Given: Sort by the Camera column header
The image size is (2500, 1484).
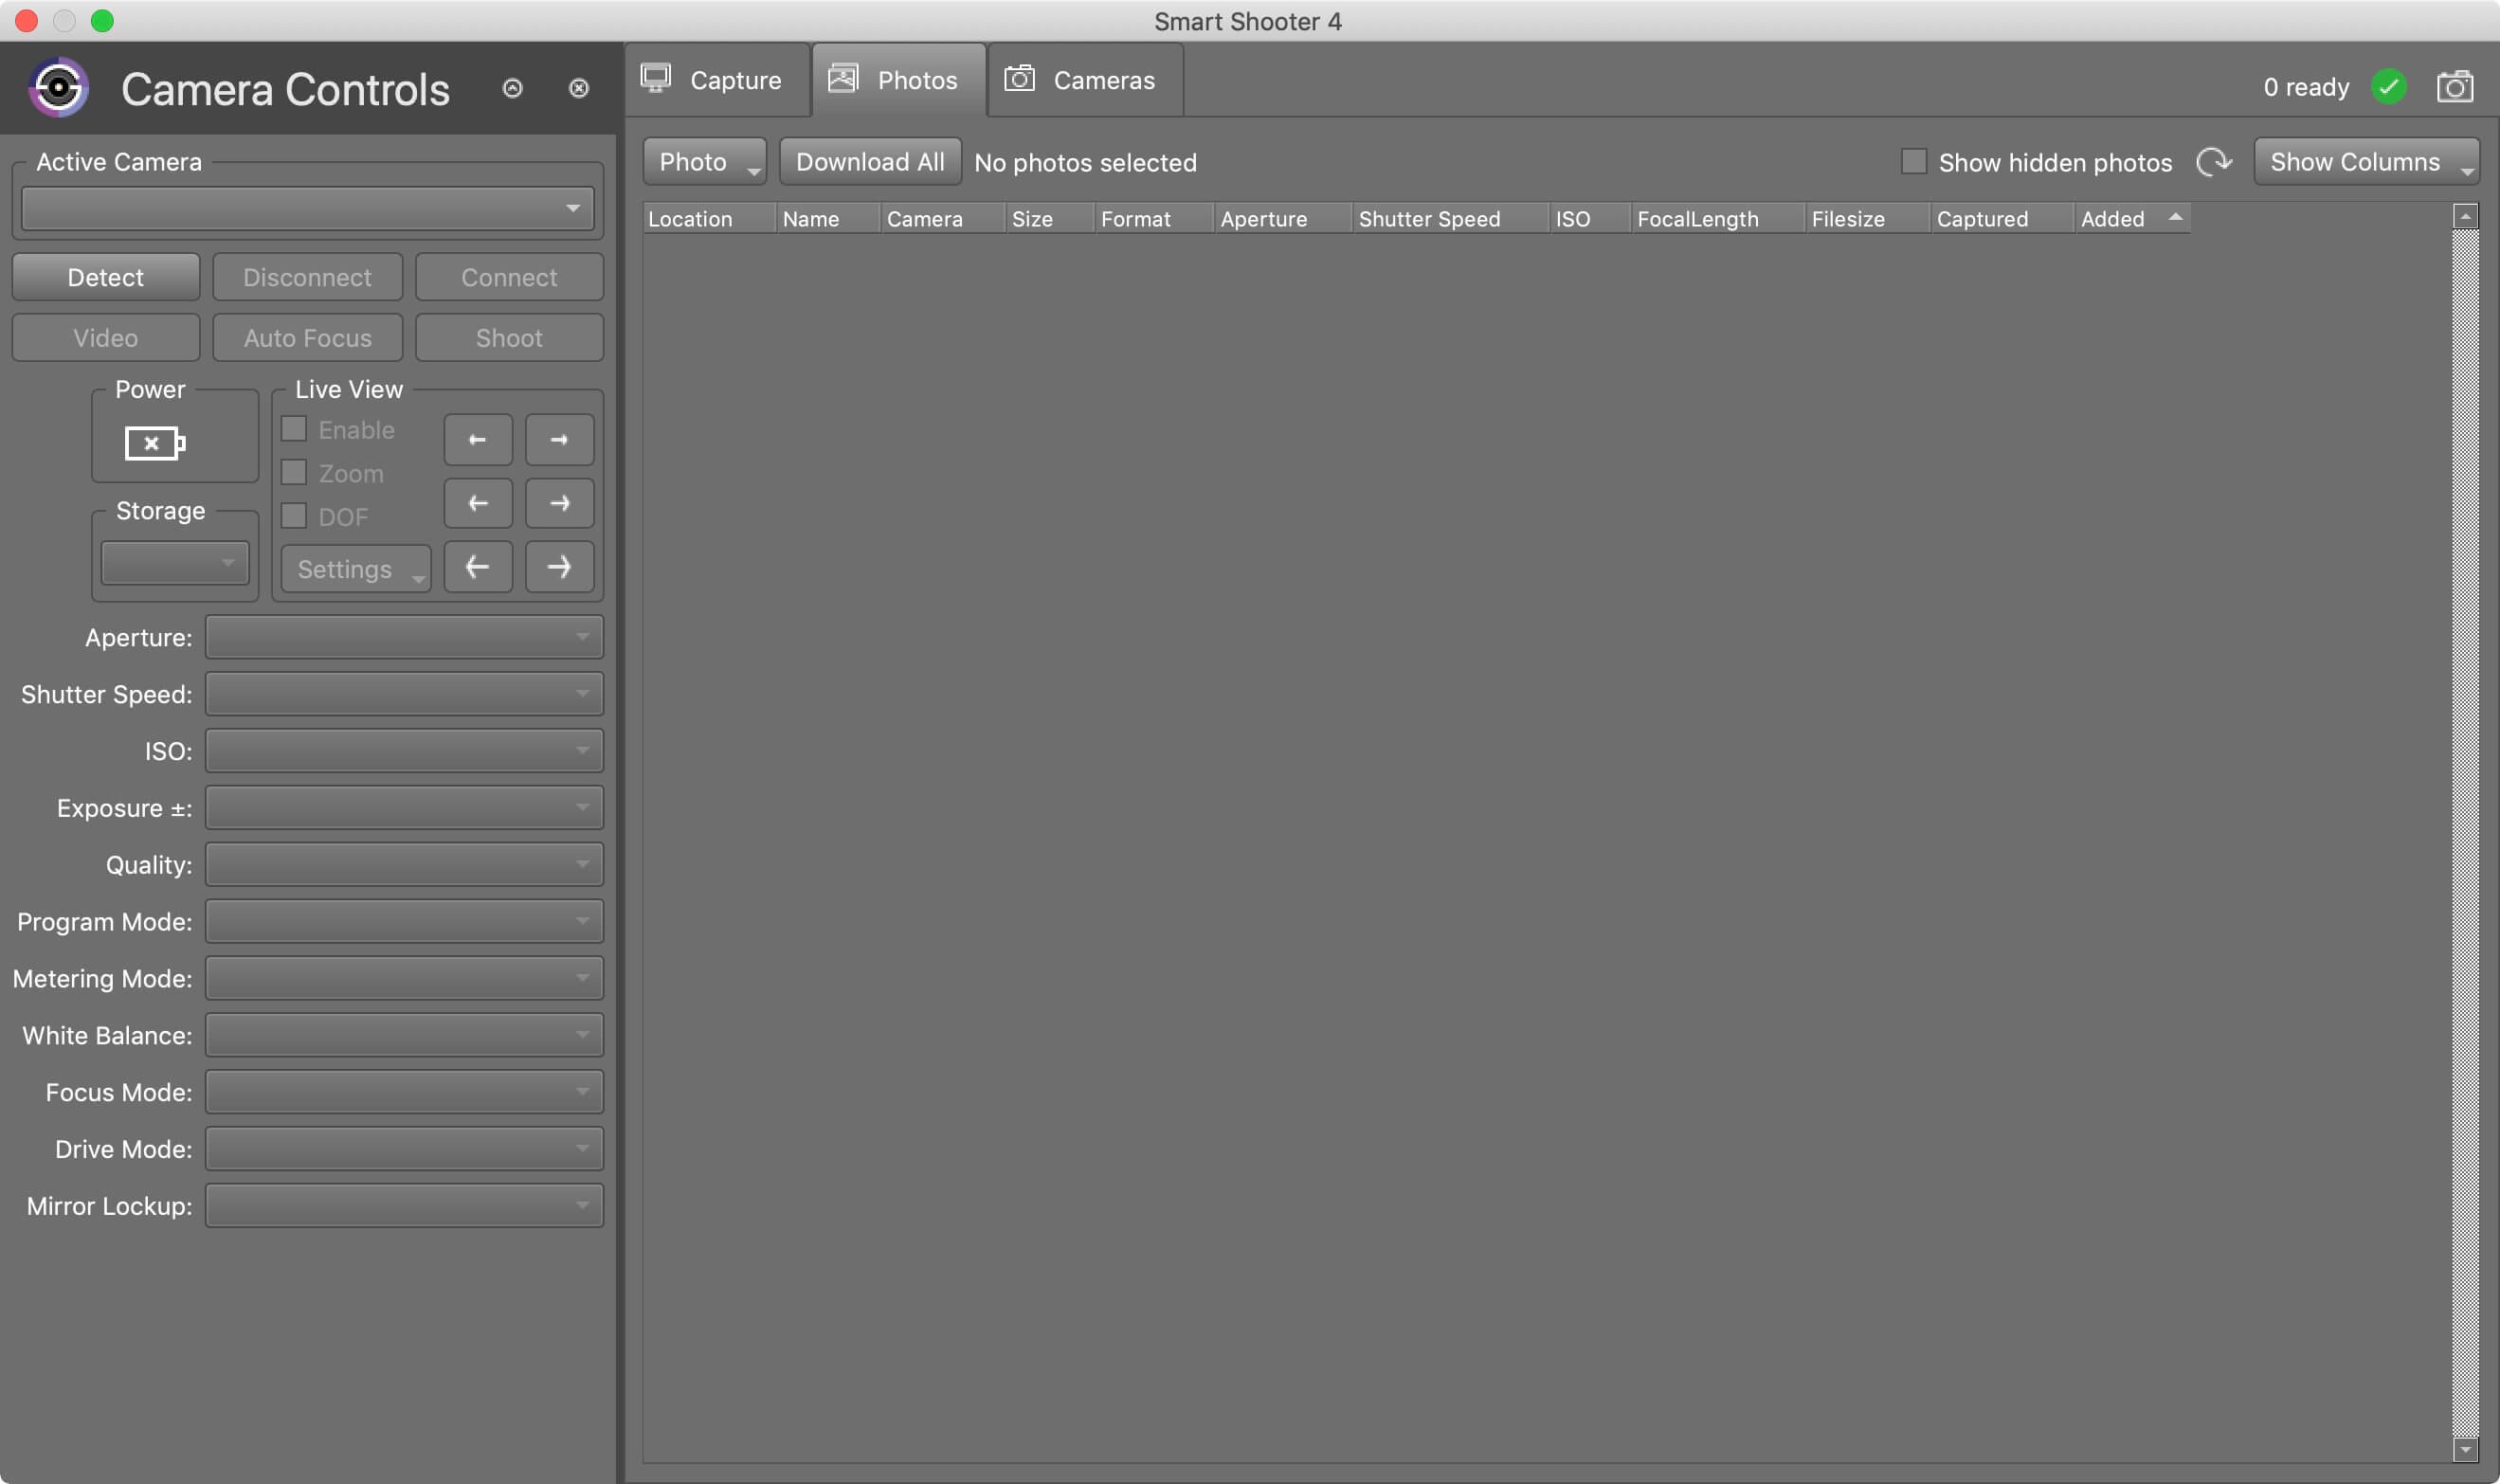Looking at the screenshot, I should (x=943, y=218).
